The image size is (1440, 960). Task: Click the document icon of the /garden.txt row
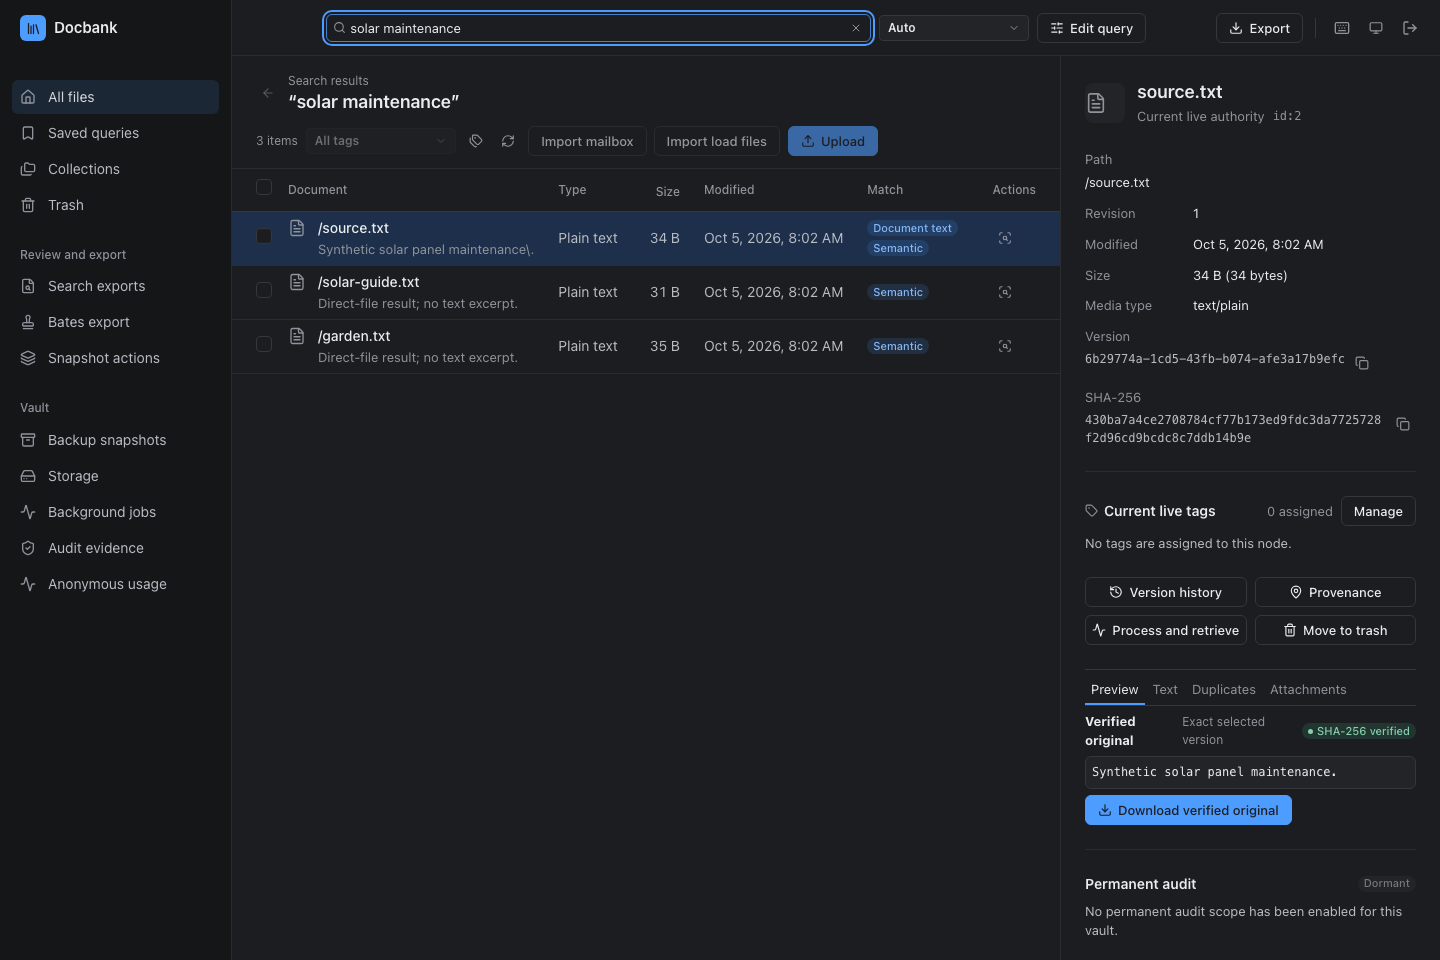[297, 336]
